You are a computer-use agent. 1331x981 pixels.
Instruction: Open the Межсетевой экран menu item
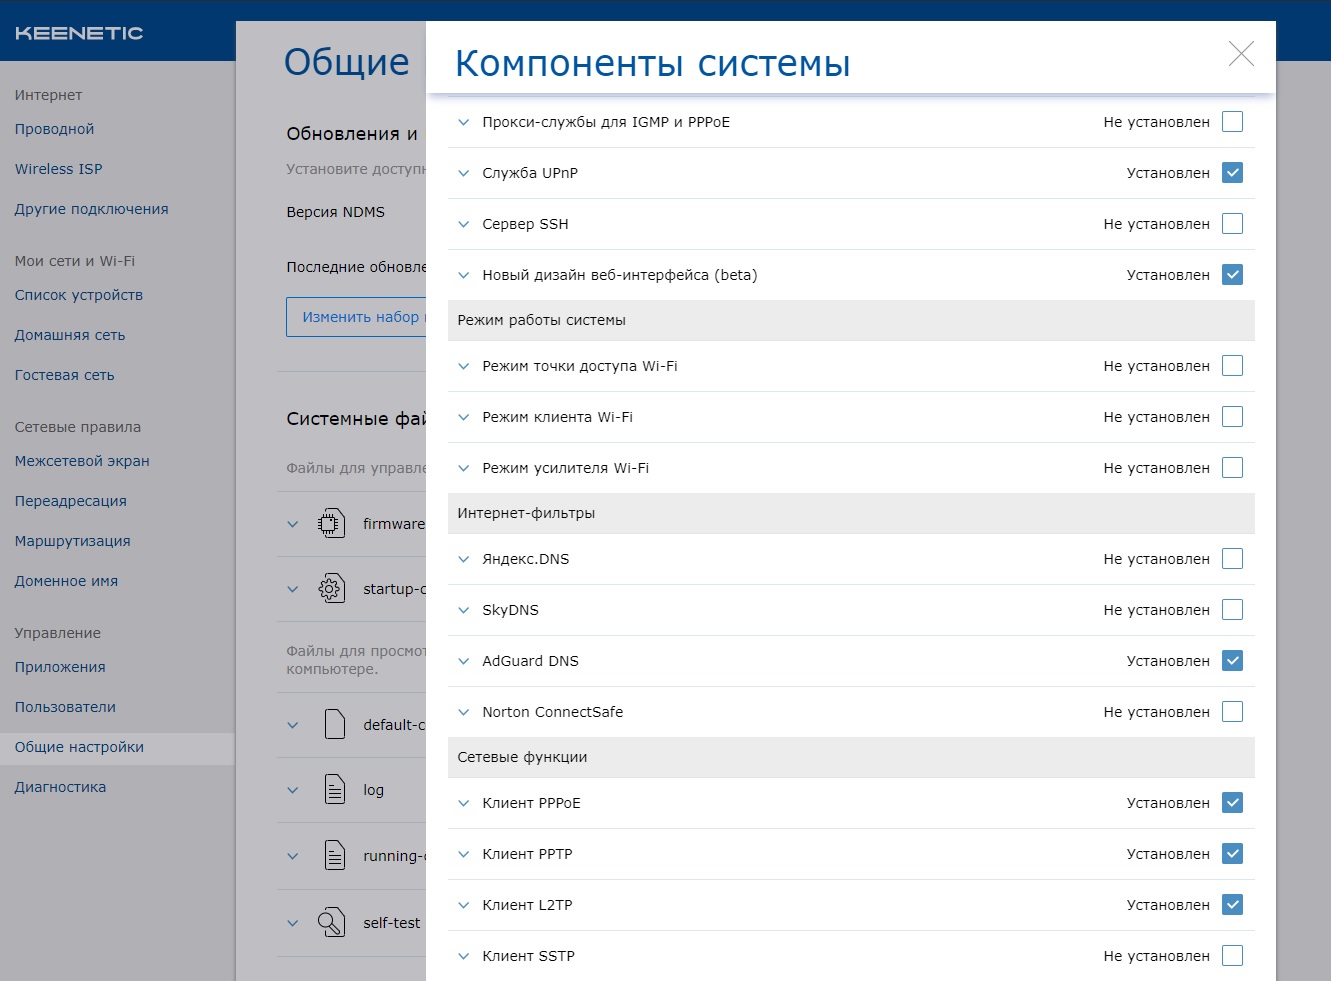point(82,461)
